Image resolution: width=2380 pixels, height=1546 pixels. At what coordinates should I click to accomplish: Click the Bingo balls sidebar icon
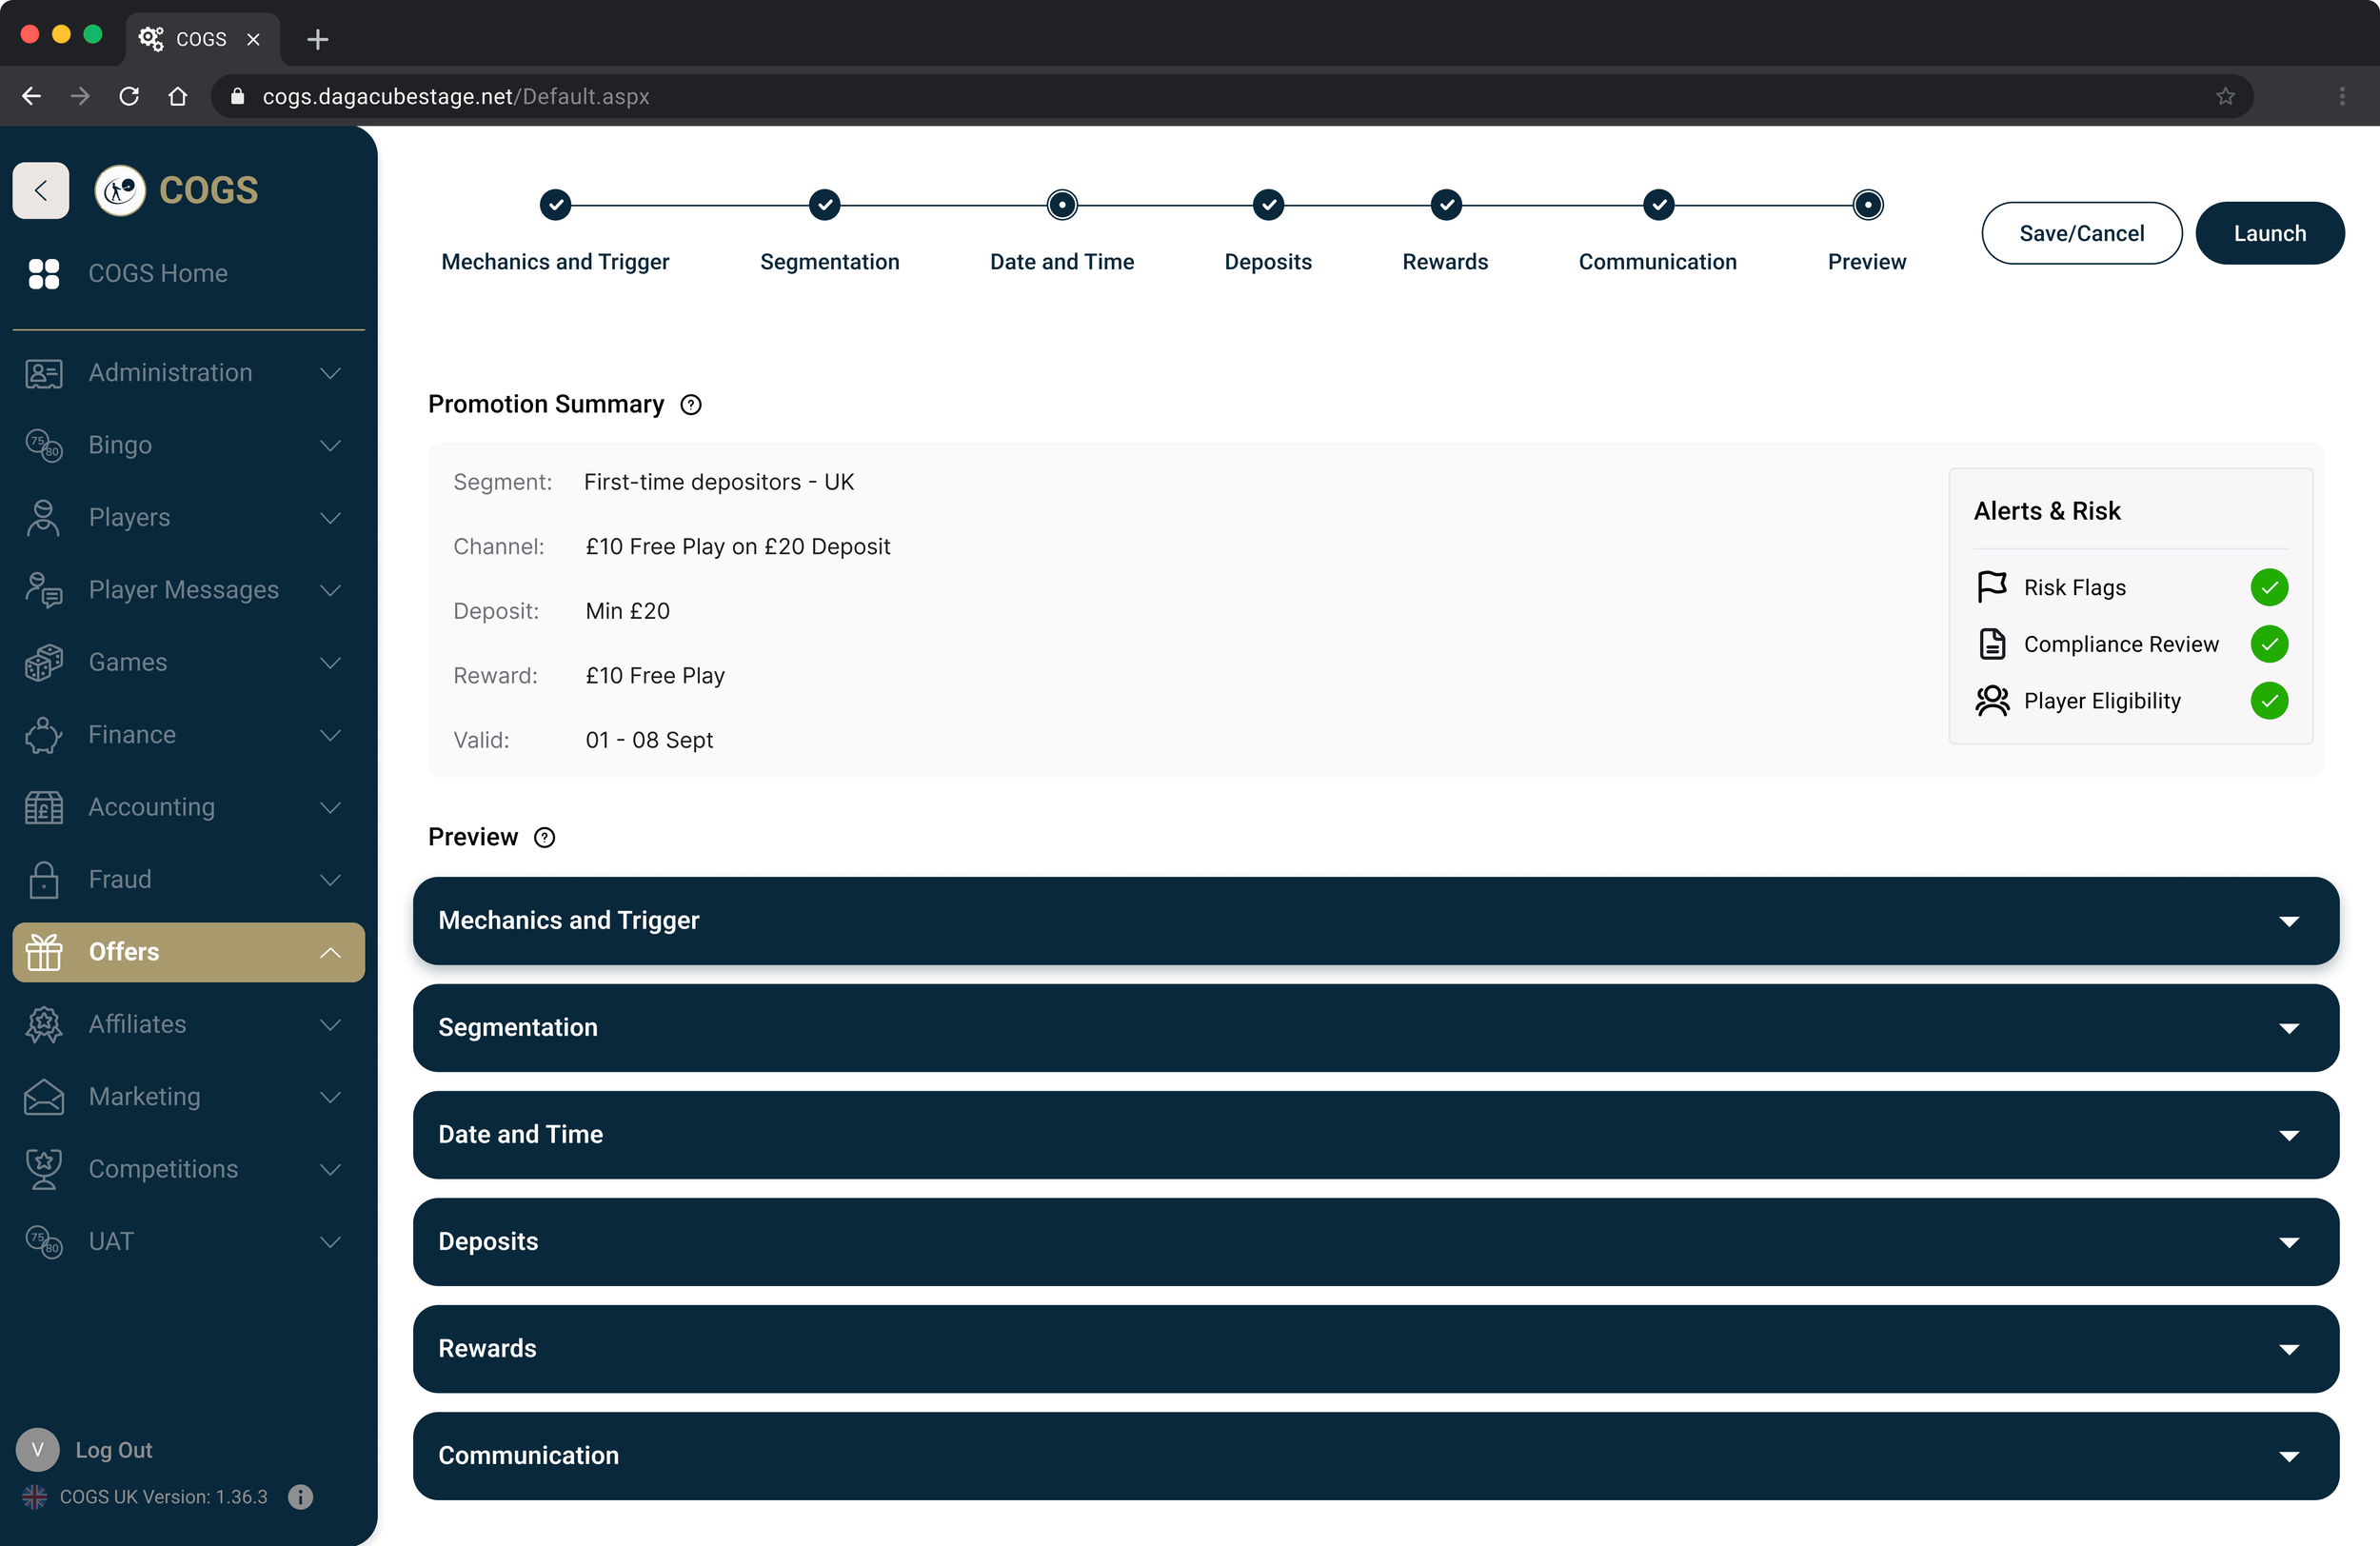tap(43, 445)
